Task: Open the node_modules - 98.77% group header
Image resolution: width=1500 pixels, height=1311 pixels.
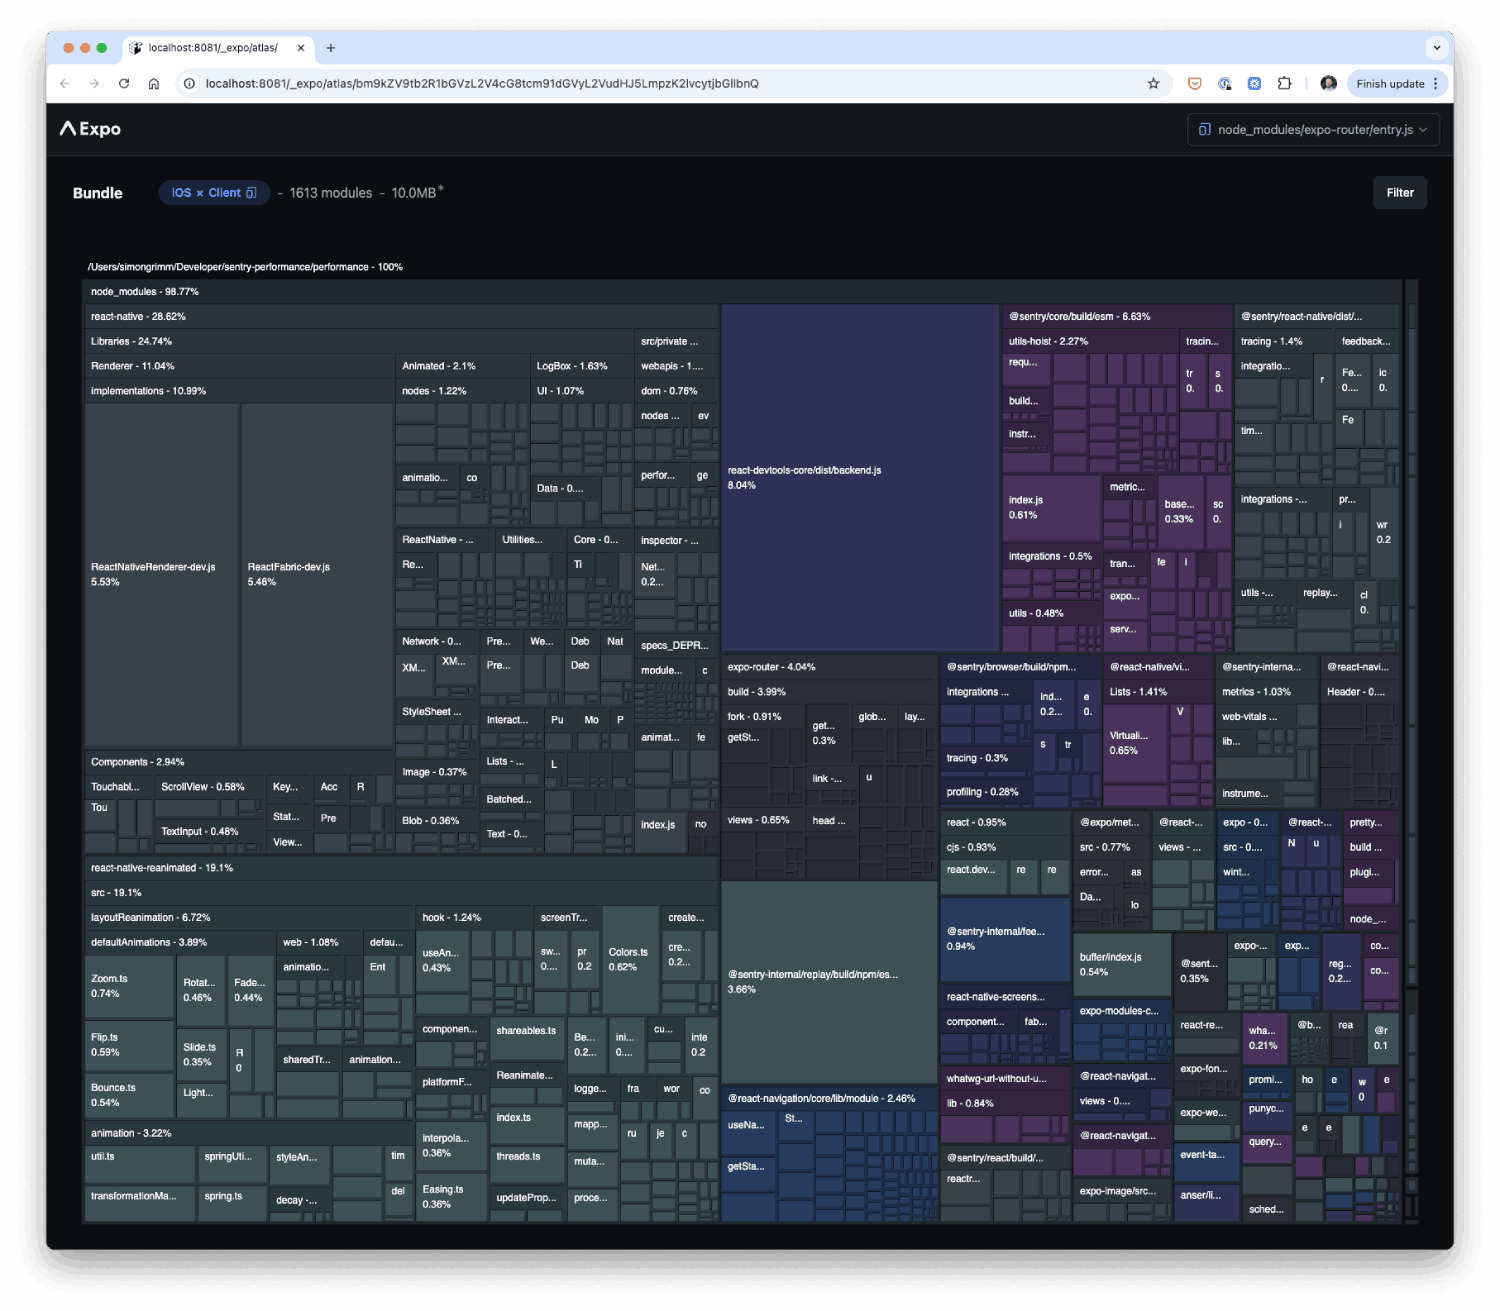Action: 743,292
